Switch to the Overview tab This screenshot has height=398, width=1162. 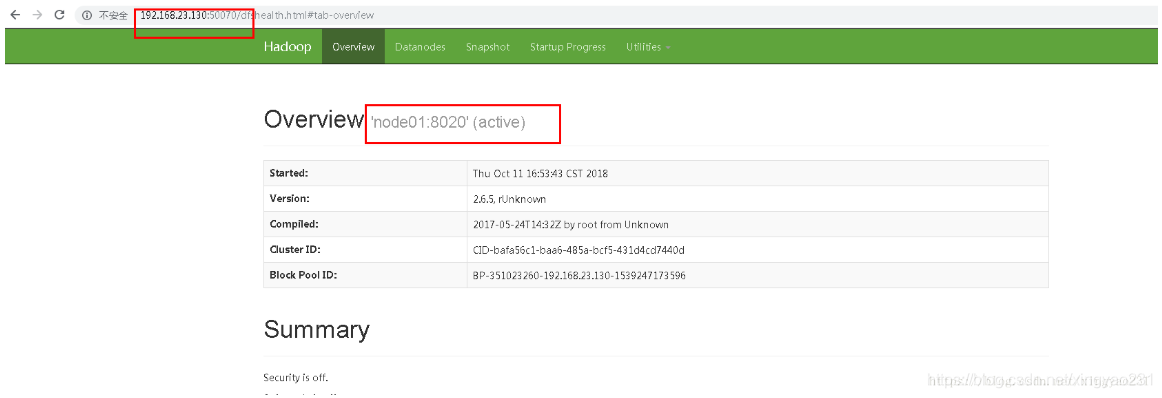[x=353, y=47]
